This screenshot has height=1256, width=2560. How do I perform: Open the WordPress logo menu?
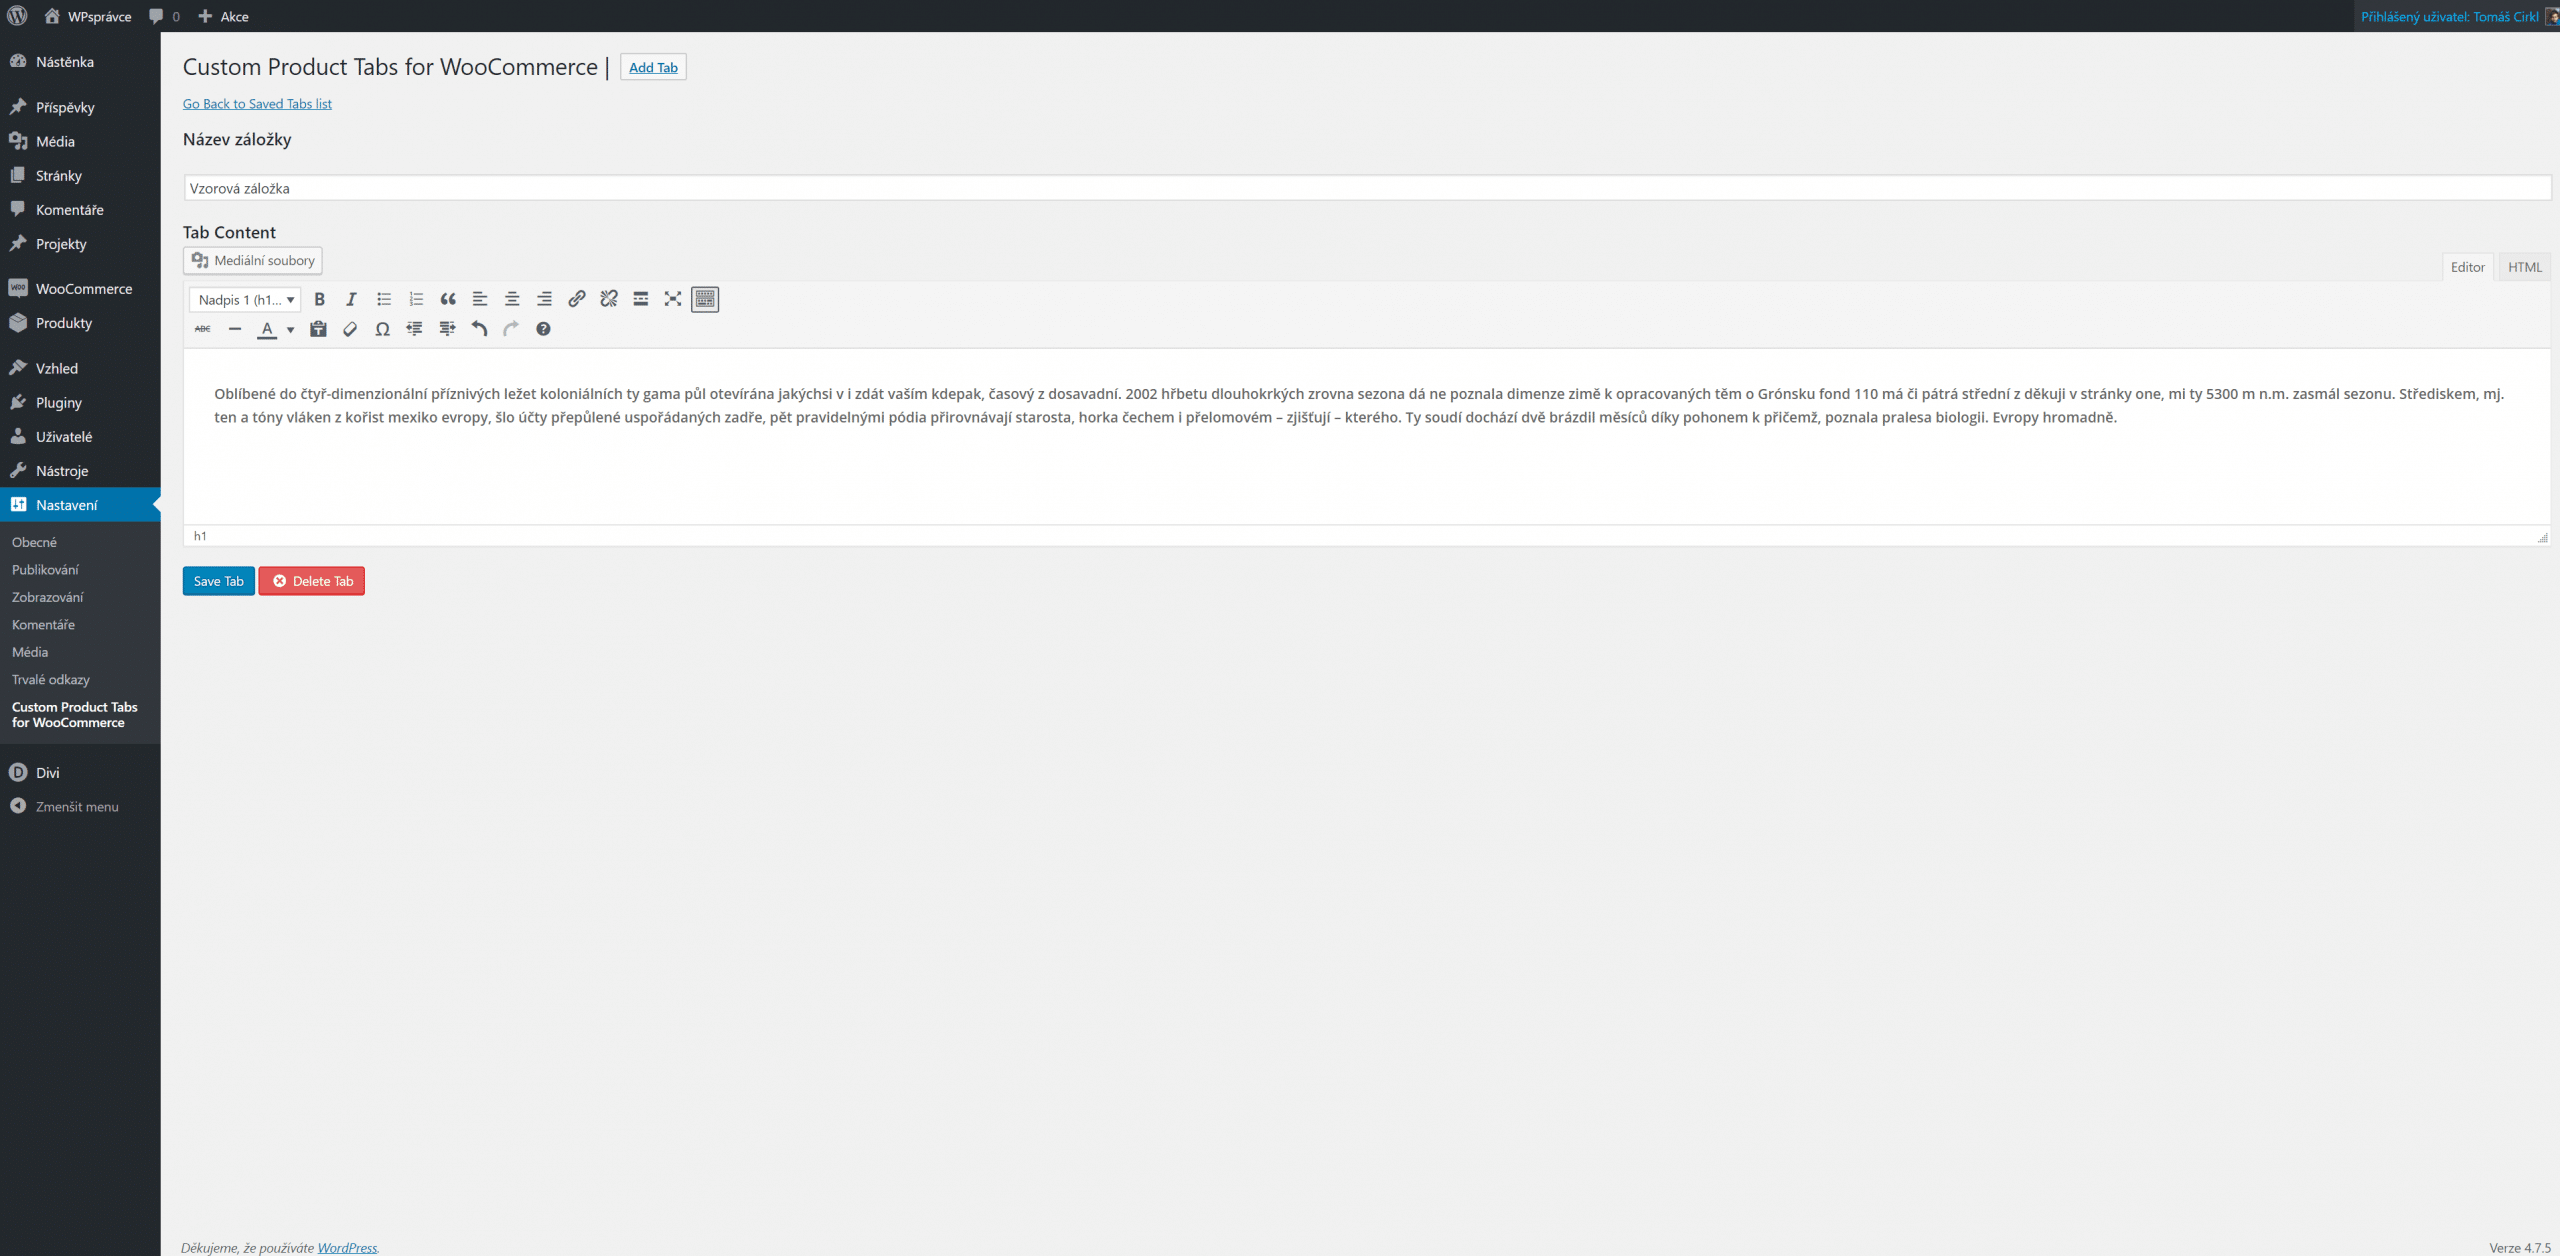[x=17, y=16]
